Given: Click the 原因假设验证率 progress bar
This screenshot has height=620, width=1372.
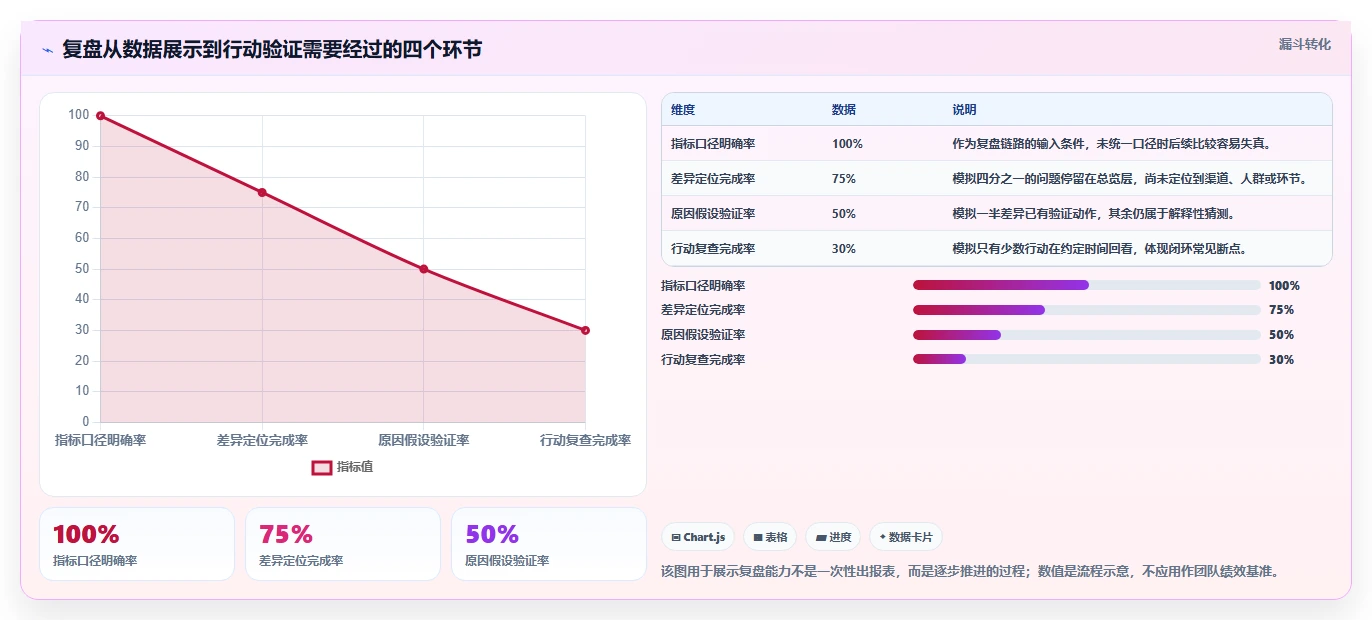Looking at the screenshot, I should tap(1086, 335).
